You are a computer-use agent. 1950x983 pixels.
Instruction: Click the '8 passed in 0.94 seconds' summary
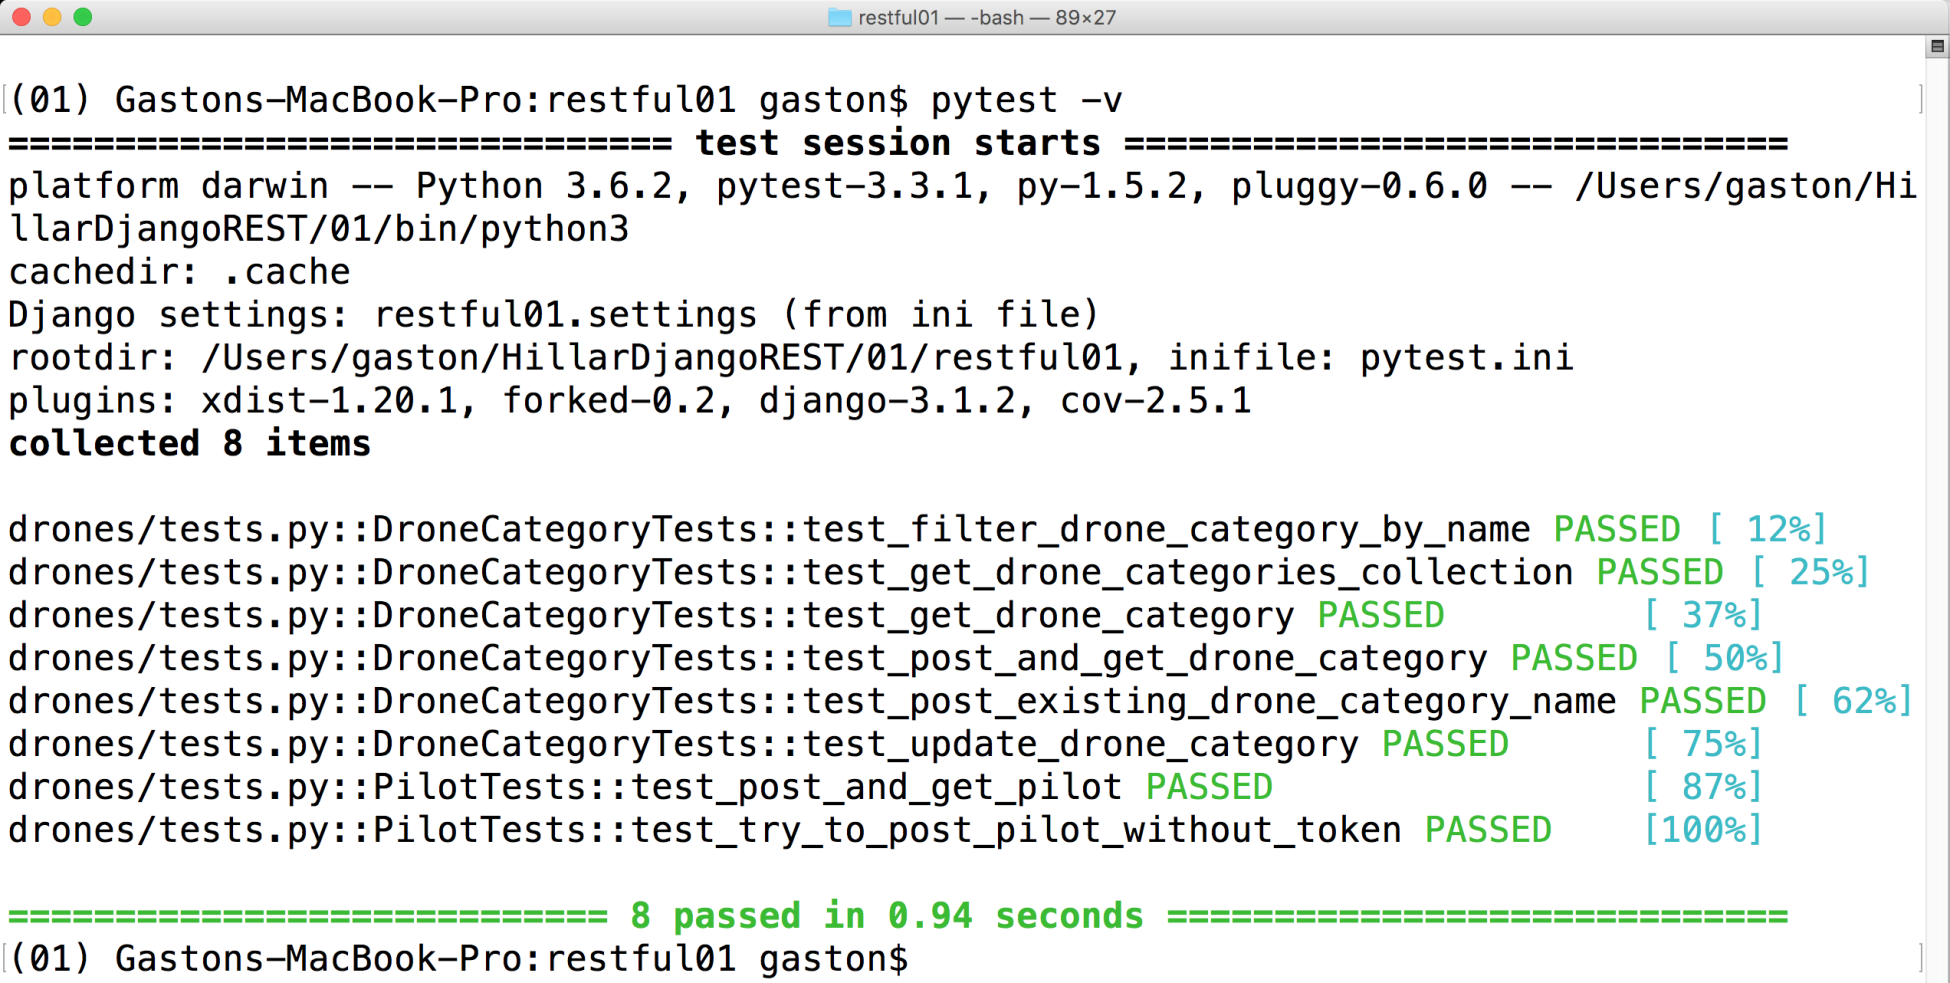tap(887, 916)
